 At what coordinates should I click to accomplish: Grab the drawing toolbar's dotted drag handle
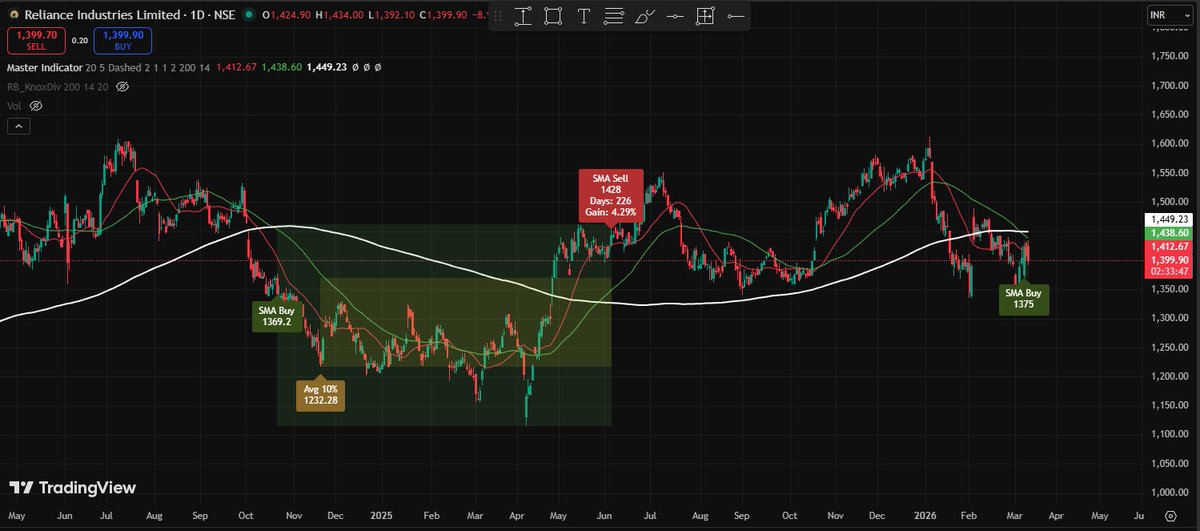(497, 16)
